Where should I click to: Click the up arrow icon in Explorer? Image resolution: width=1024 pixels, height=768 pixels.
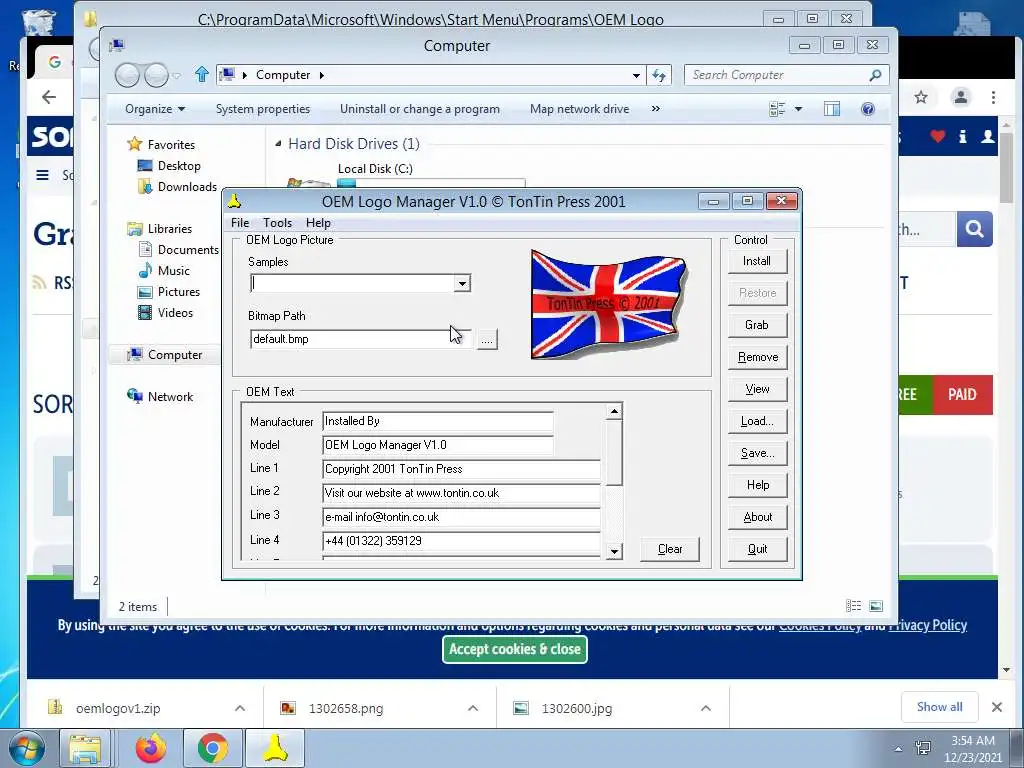(202, 74)
